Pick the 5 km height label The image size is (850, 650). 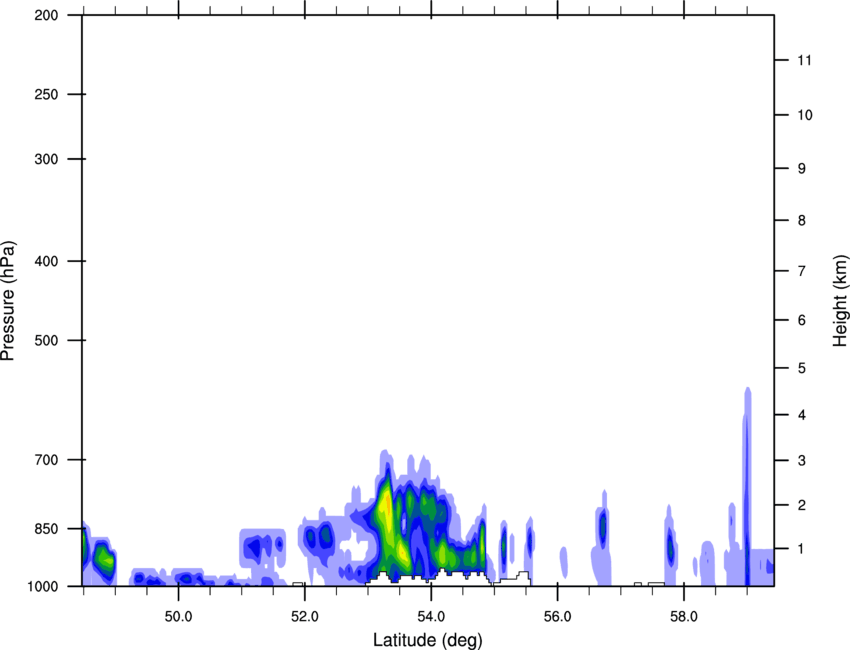coord(802,368)
